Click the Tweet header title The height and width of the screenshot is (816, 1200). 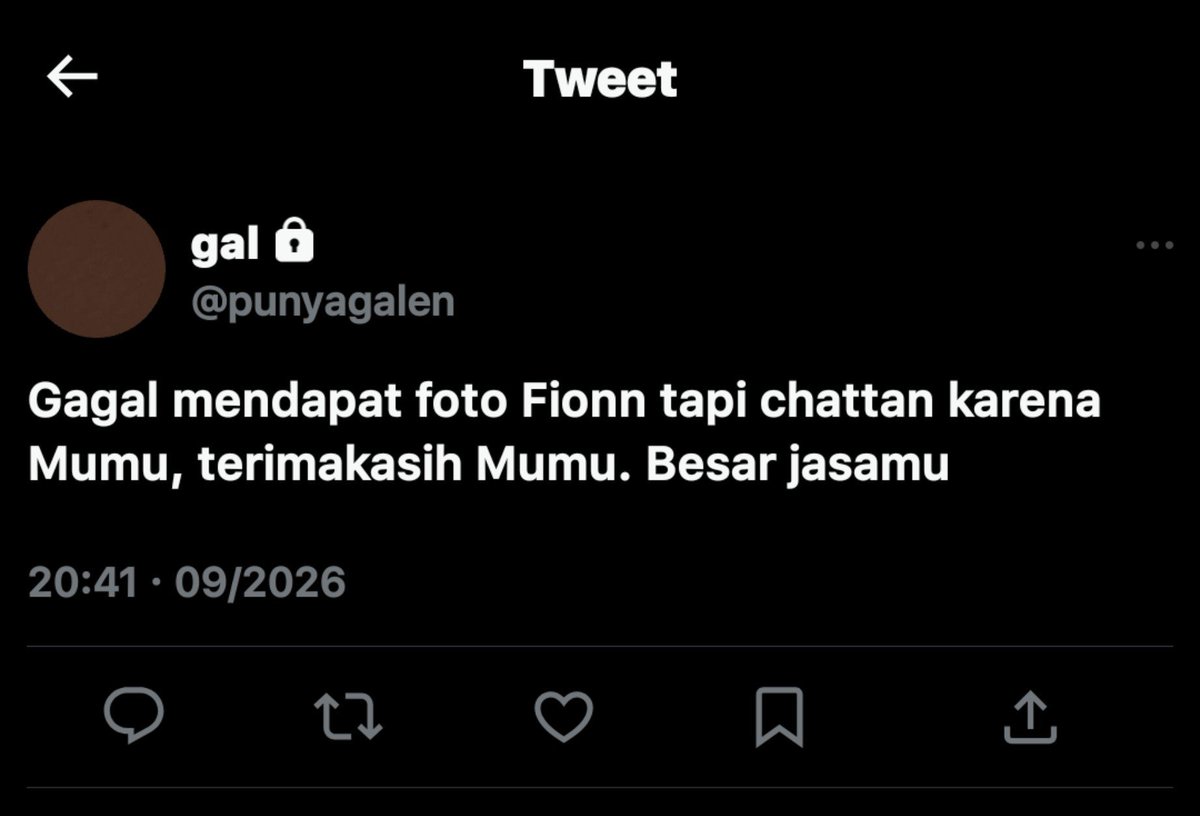pyautogui.click(x=600, y=79)
